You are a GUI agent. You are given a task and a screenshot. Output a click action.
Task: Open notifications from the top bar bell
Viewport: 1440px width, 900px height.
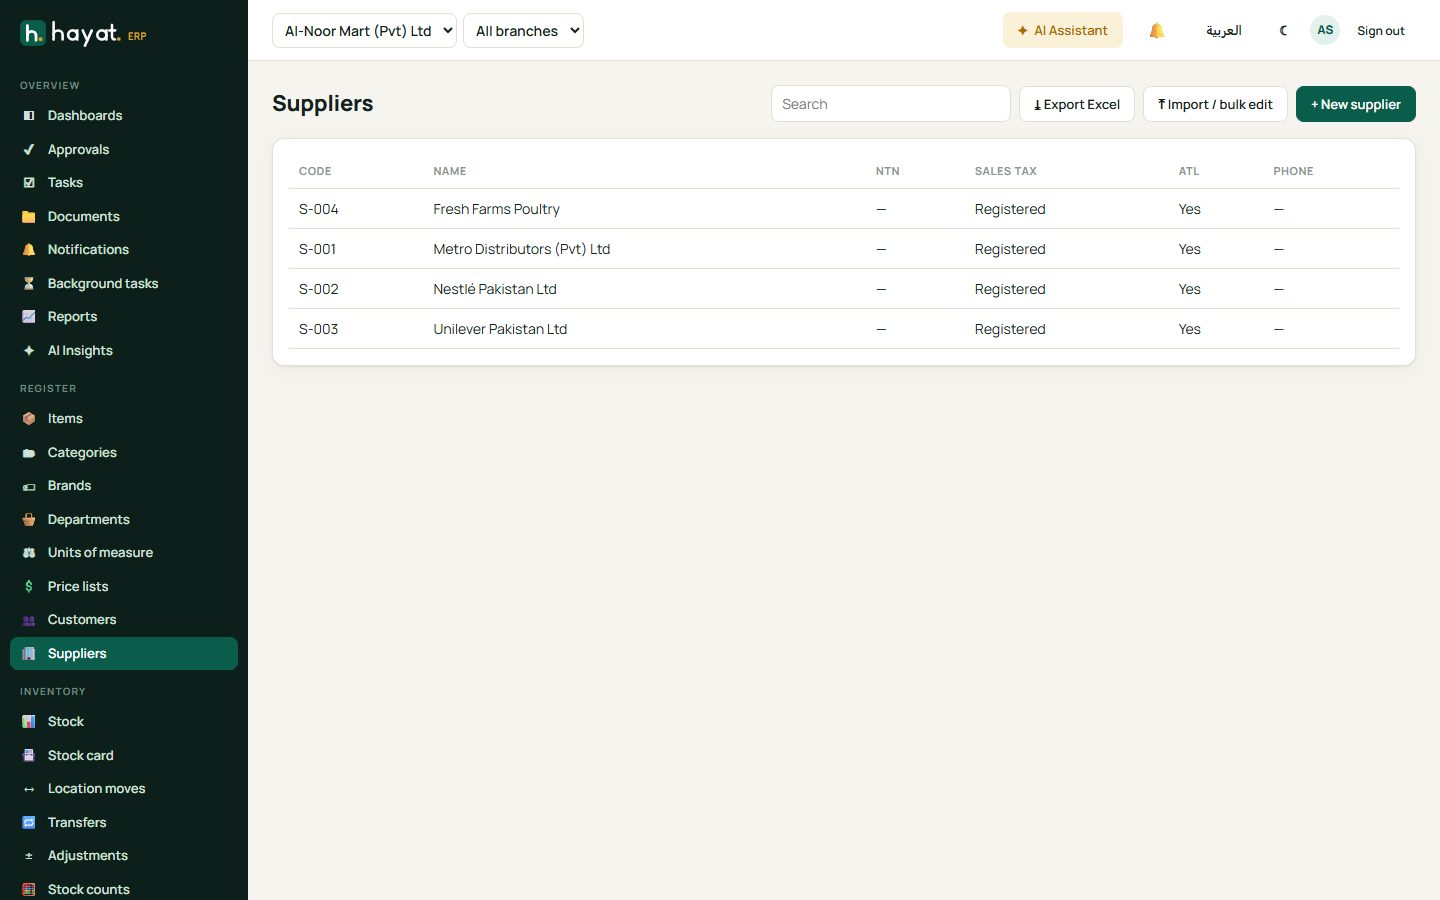pos(1157,31)
